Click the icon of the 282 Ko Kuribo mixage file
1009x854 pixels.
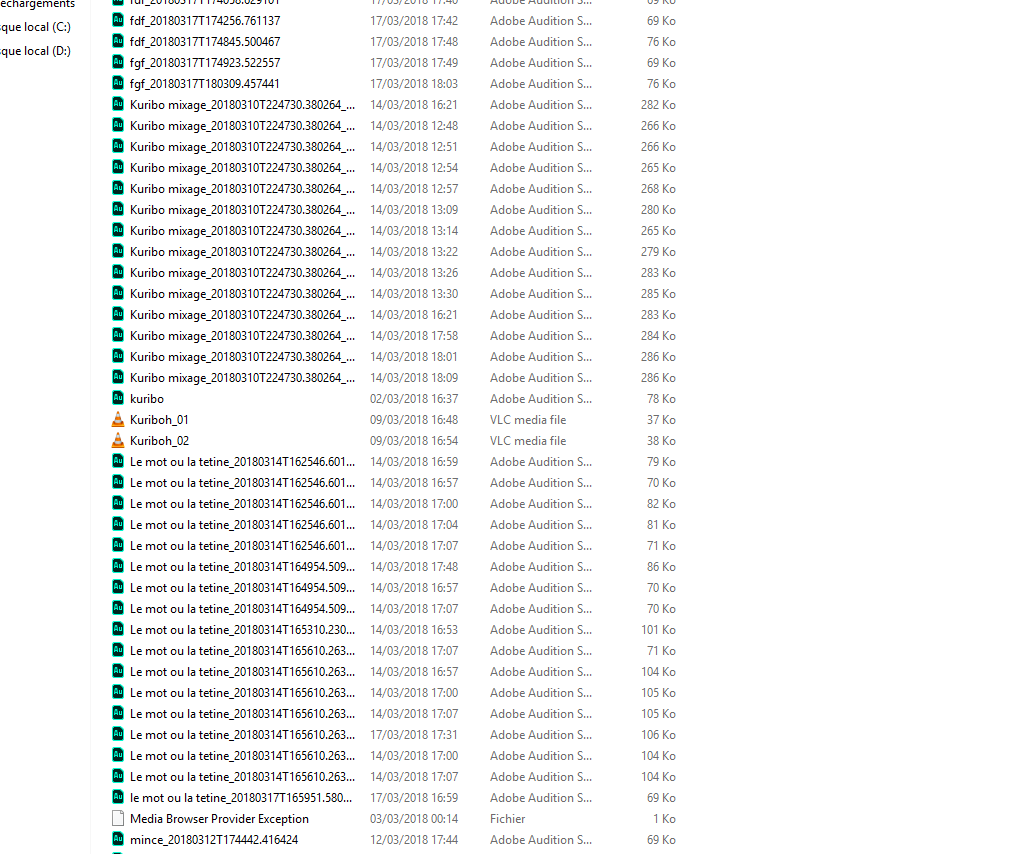pos(118,104)
